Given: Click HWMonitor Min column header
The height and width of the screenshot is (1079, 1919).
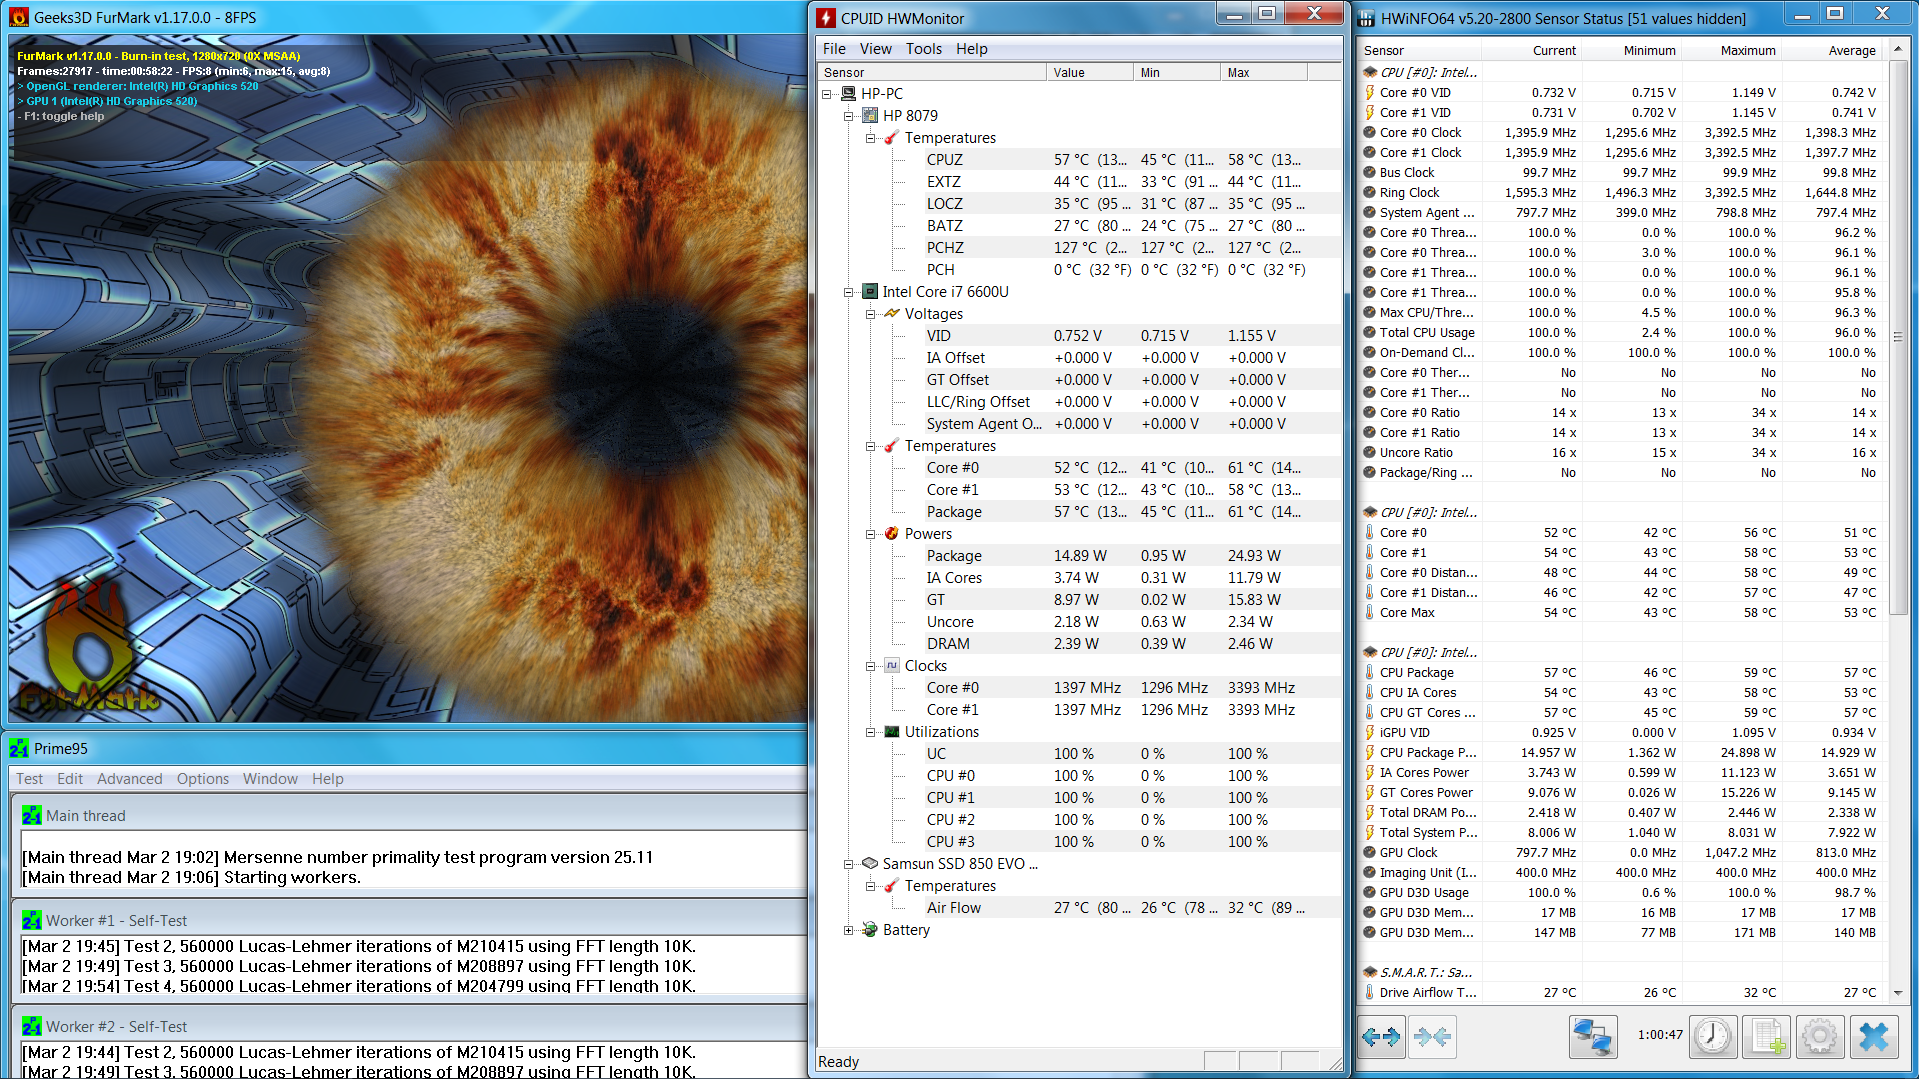Looking at the screenshot, I should click(1177, 72).
